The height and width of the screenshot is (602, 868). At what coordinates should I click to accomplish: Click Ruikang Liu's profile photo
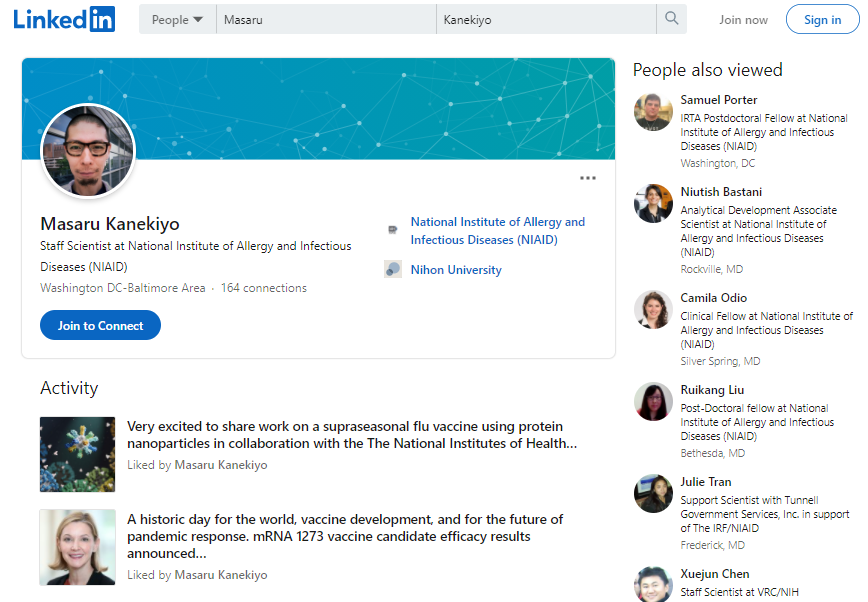(653, 402)
